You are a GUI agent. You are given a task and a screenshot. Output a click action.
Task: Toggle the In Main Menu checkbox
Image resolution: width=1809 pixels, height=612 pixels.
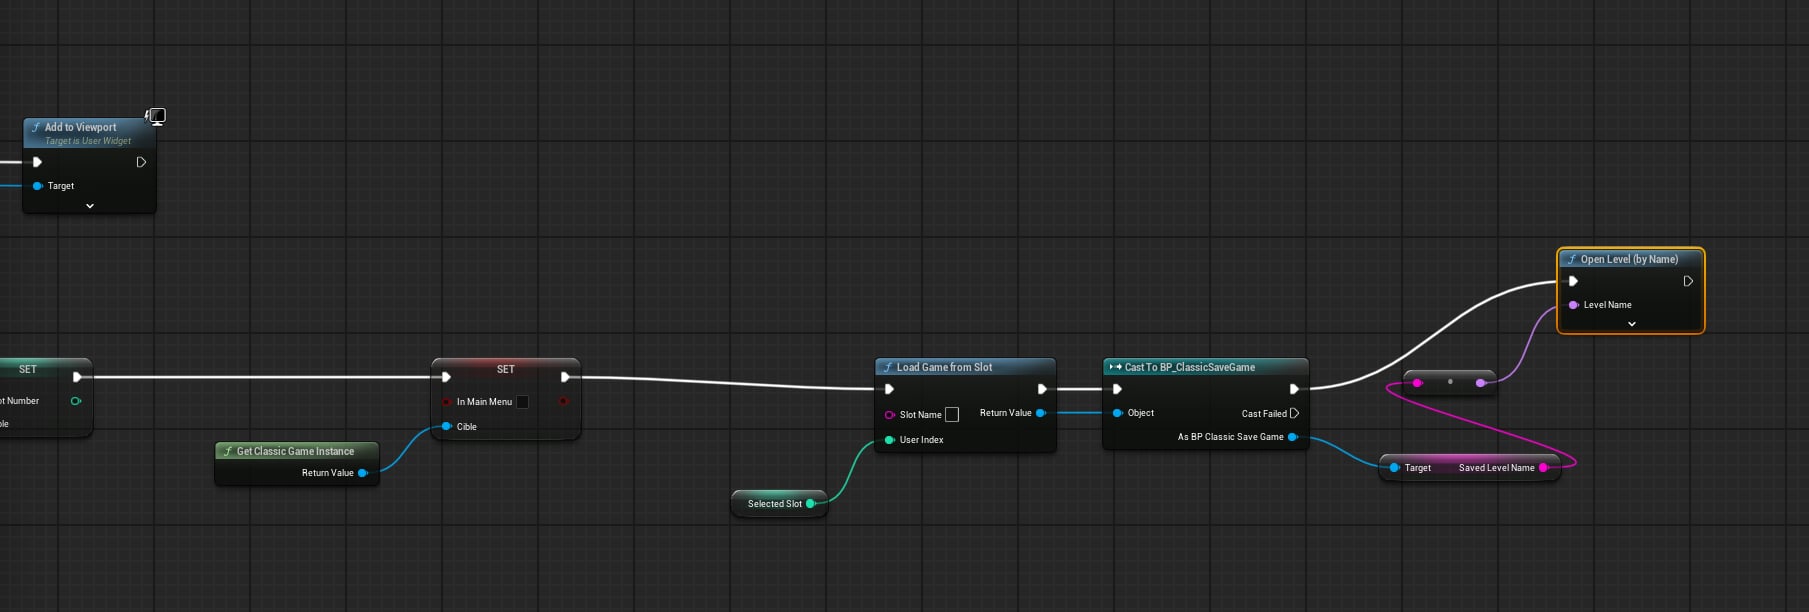pyautogui.click(x=522, y=402)
